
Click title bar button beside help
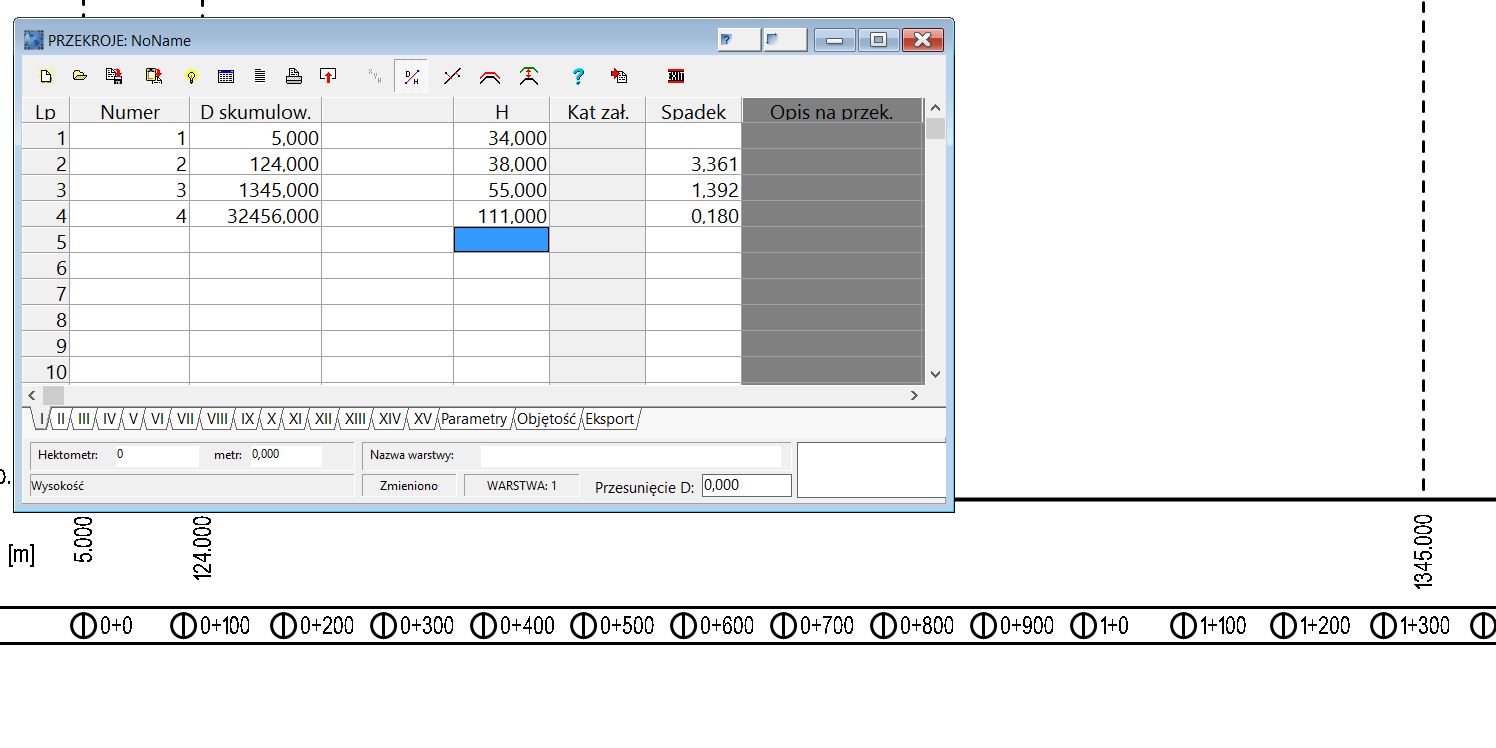coord(784,40)
